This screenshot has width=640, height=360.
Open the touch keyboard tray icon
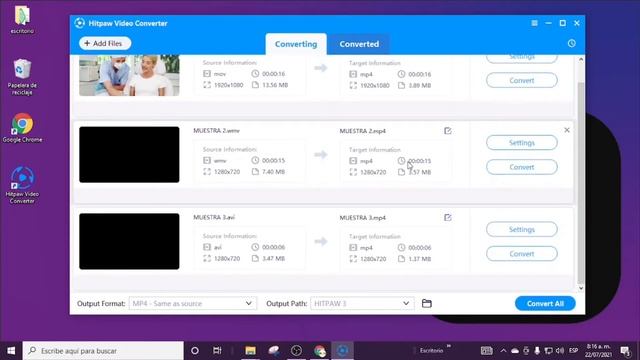(x=487, y=351)
